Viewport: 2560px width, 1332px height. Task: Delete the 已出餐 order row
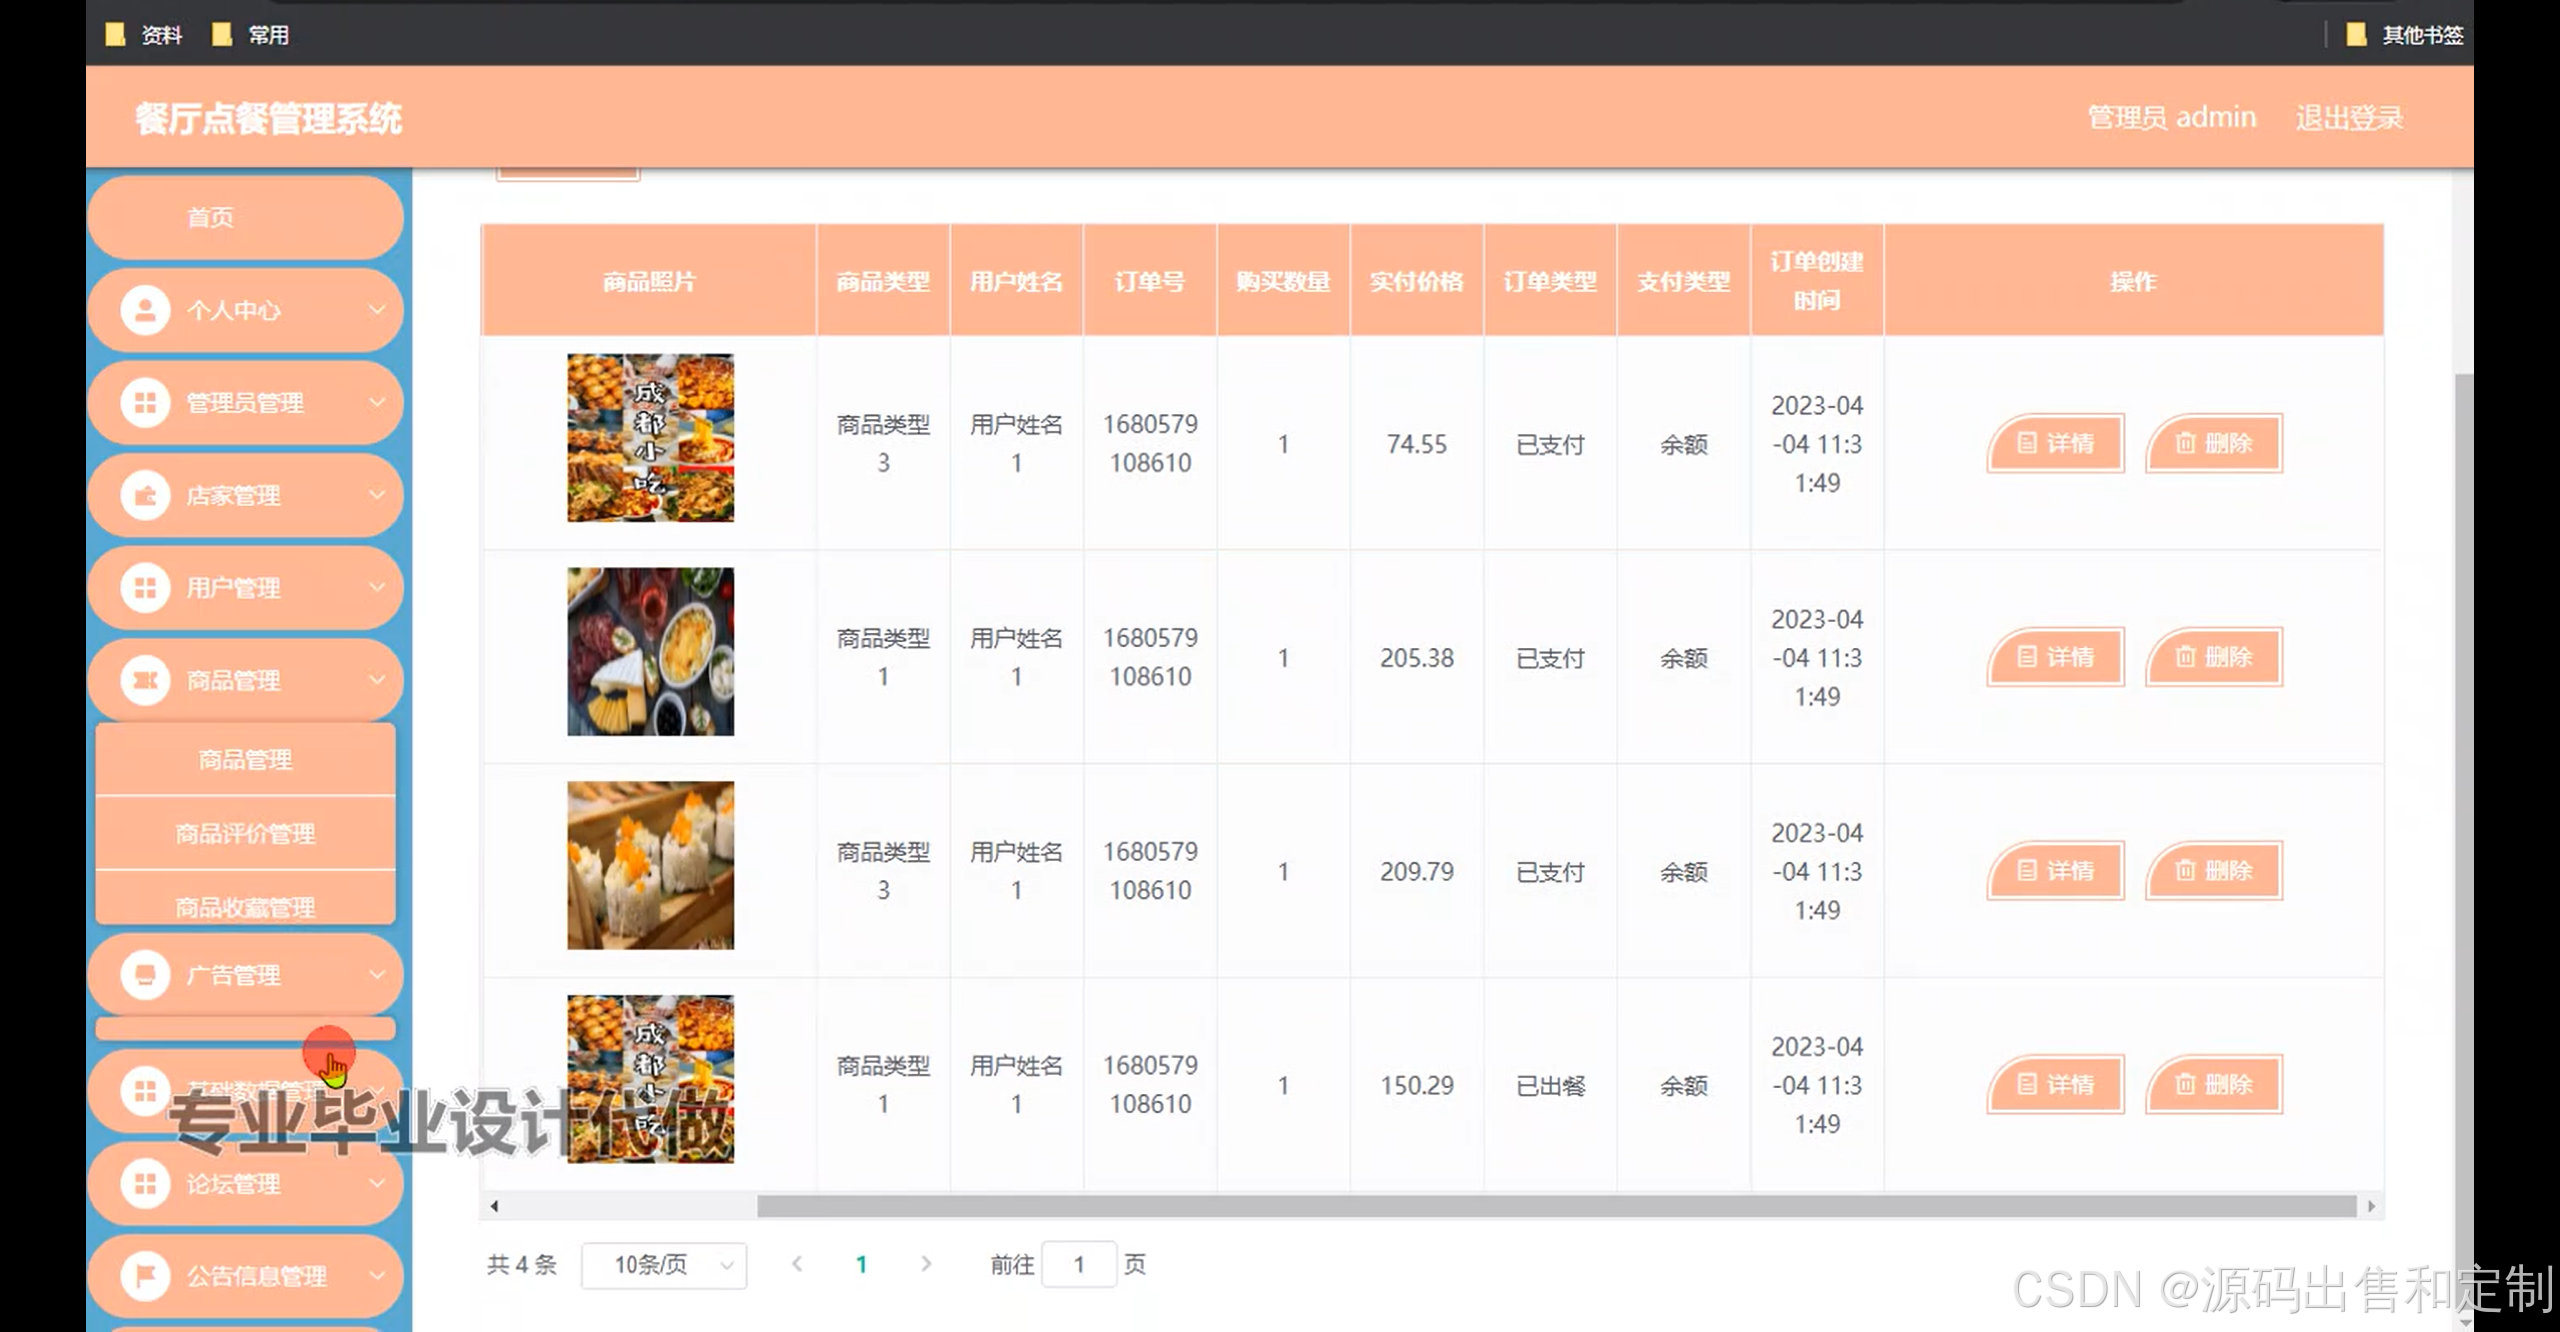2213,1084
